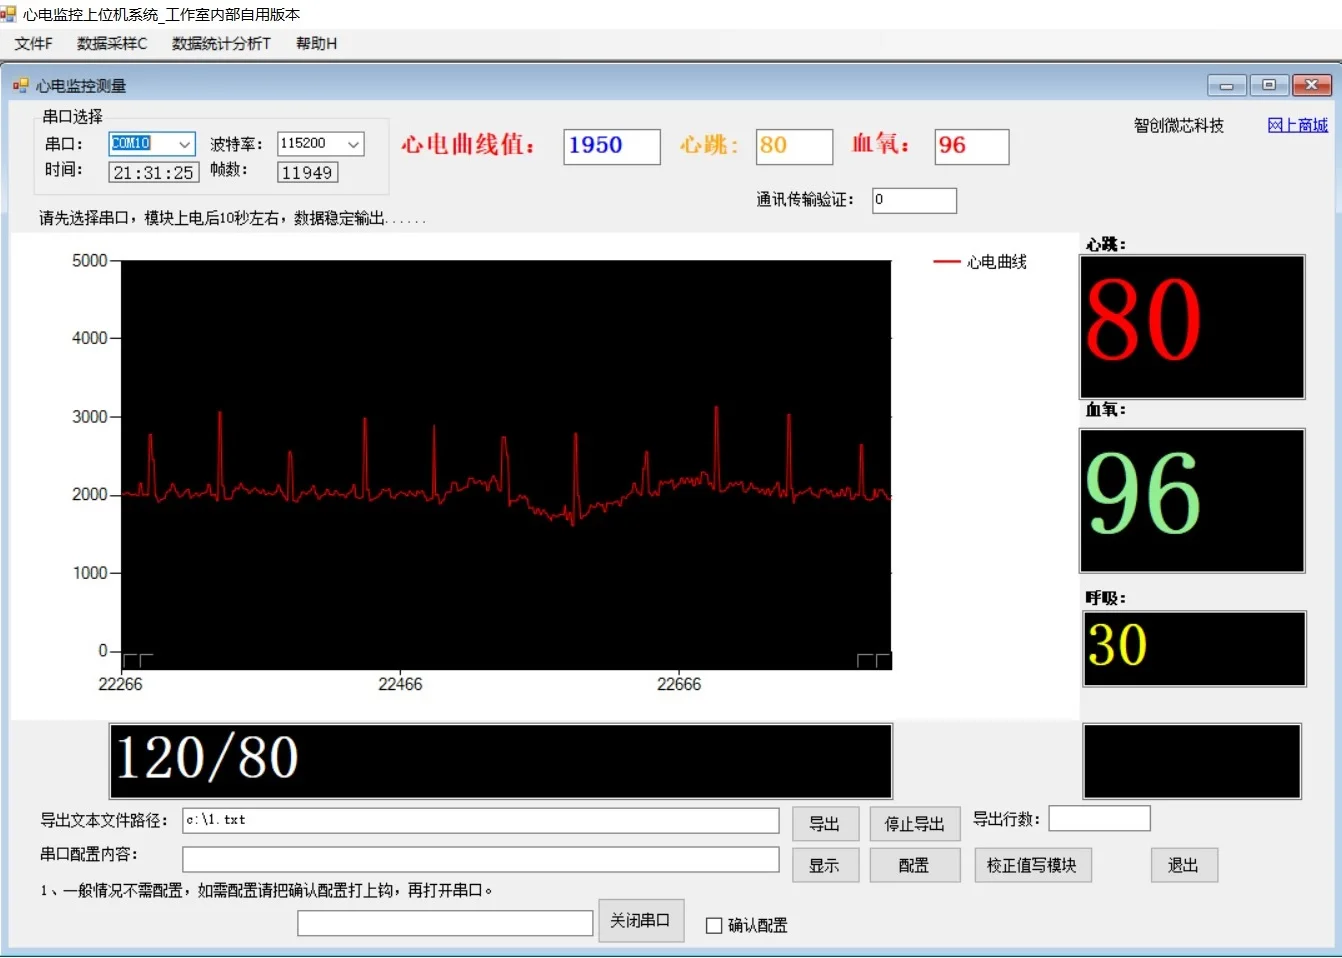
Task: Click the 导出文本文件路径 c:\1.txt input field
Action: [x=480, y=820]
